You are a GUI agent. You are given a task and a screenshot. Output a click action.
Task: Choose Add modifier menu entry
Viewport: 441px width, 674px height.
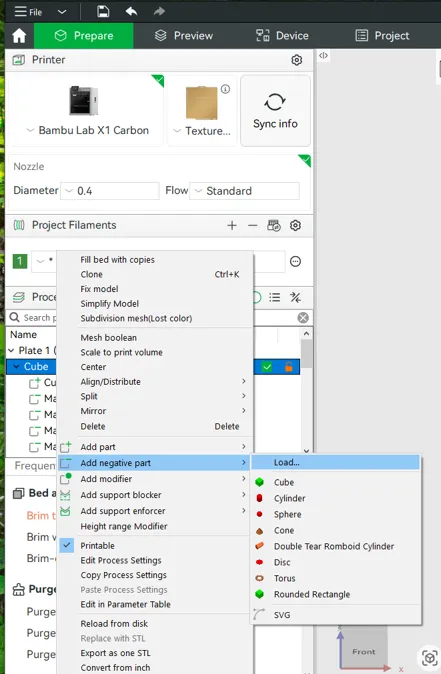click(156, 479)
